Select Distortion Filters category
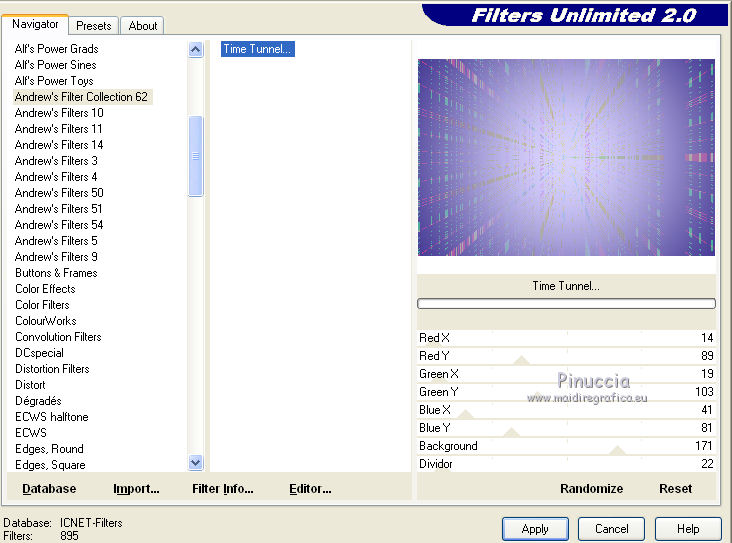Screen dimensions: 732x543 (52, 369)
